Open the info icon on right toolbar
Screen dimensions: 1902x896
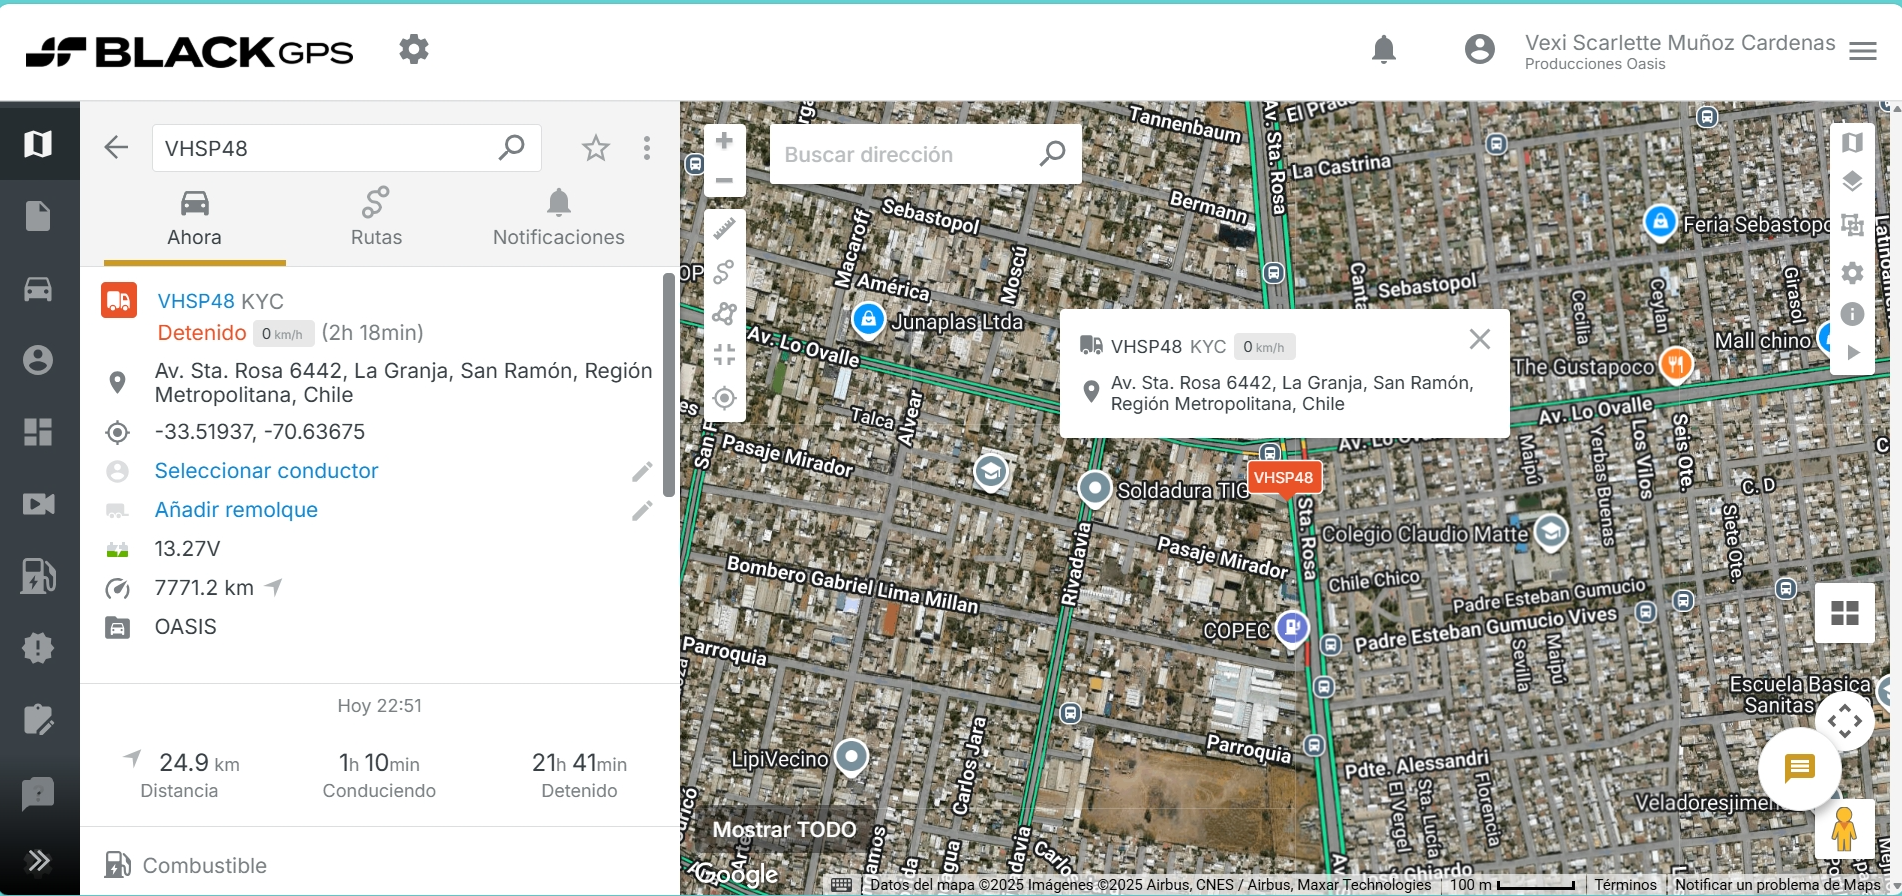pos(1852,314)
